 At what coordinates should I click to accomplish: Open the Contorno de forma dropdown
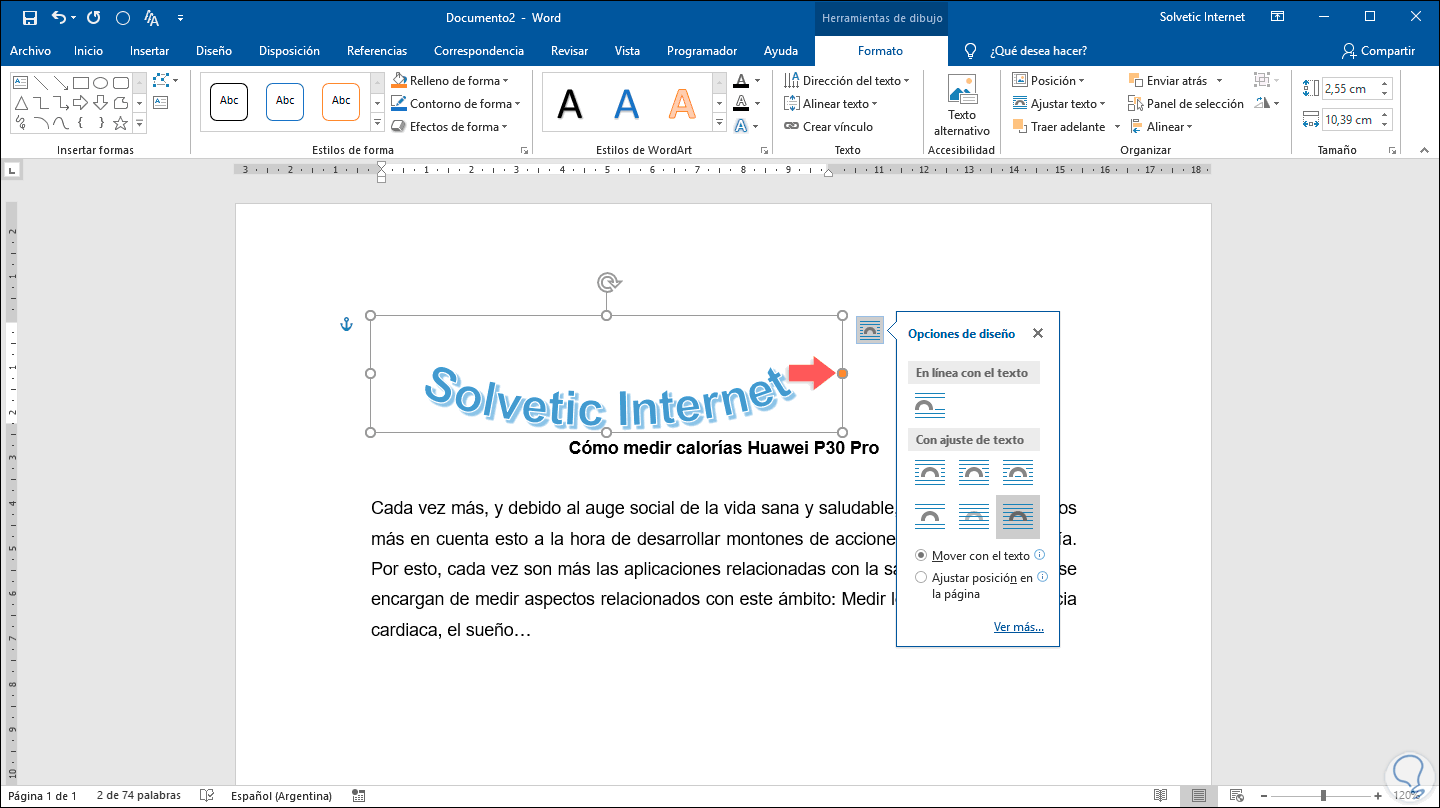pyautogui.click(x=455, y=104)
